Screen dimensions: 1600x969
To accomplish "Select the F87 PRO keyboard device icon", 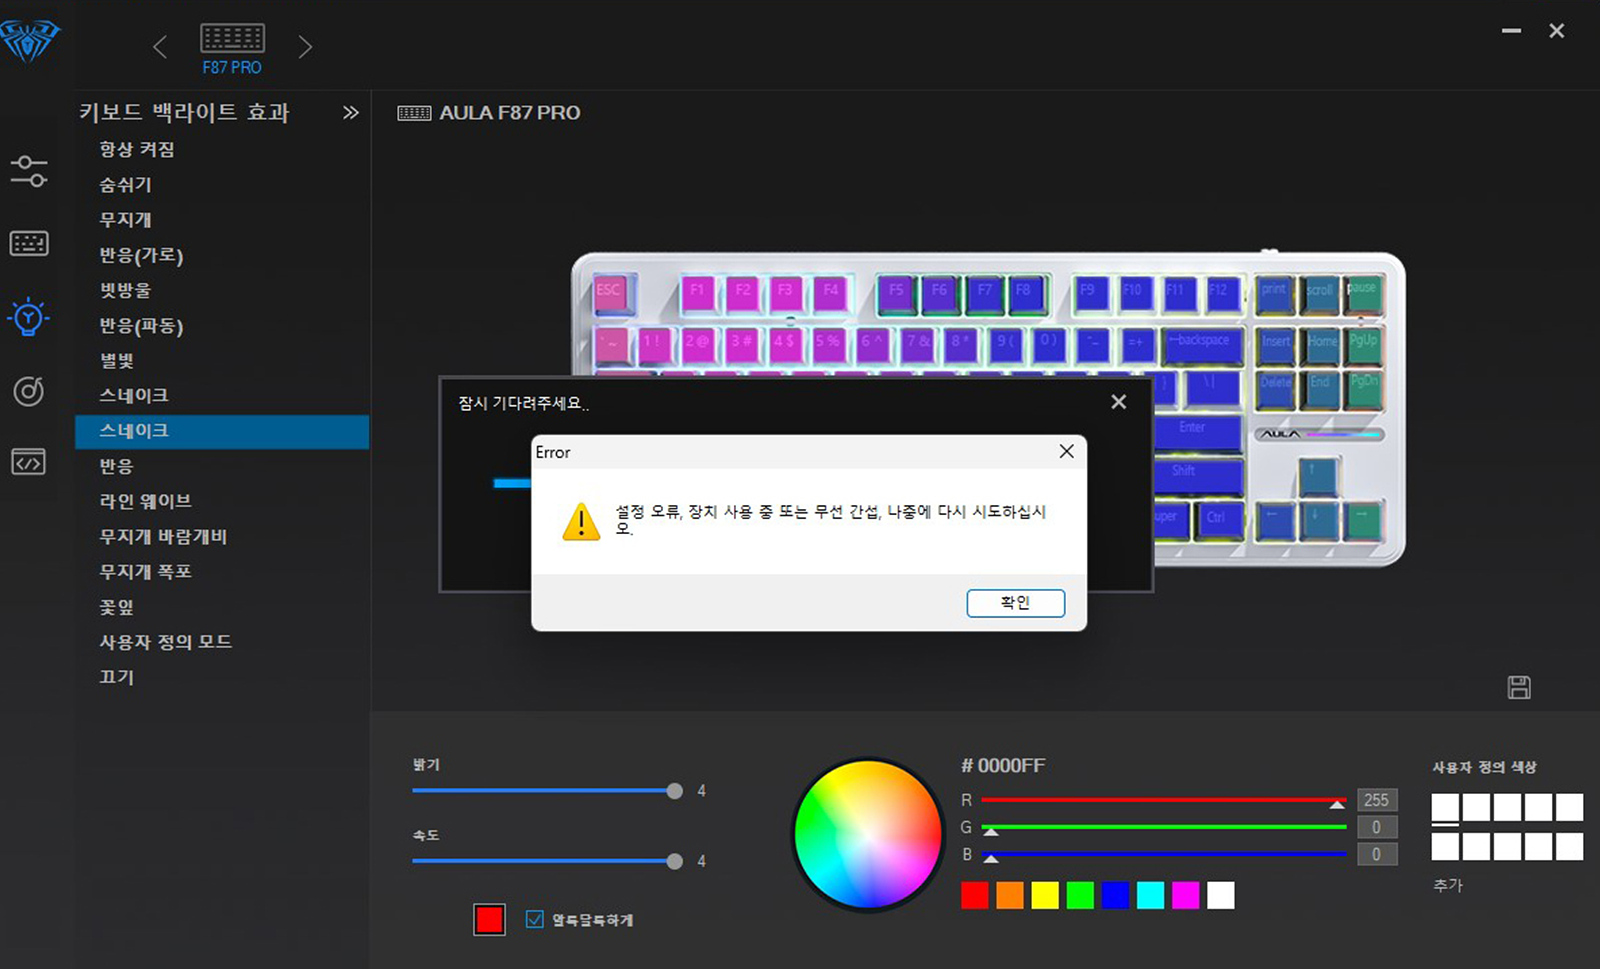I will pos(232,49).
